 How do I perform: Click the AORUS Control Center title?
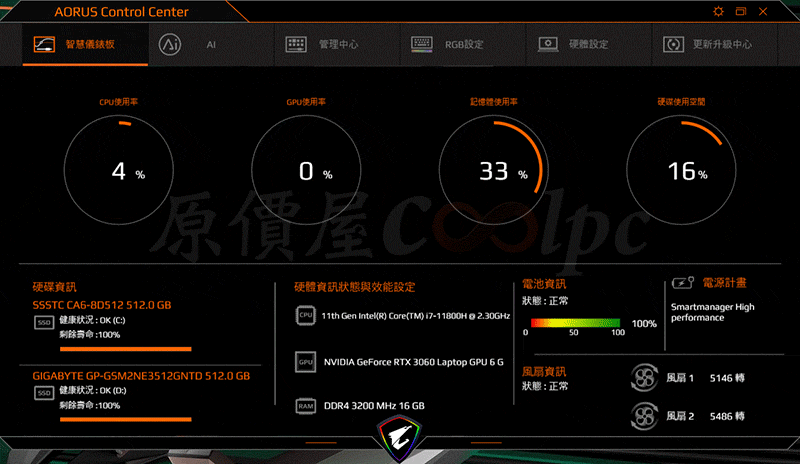tap(121, 12)
